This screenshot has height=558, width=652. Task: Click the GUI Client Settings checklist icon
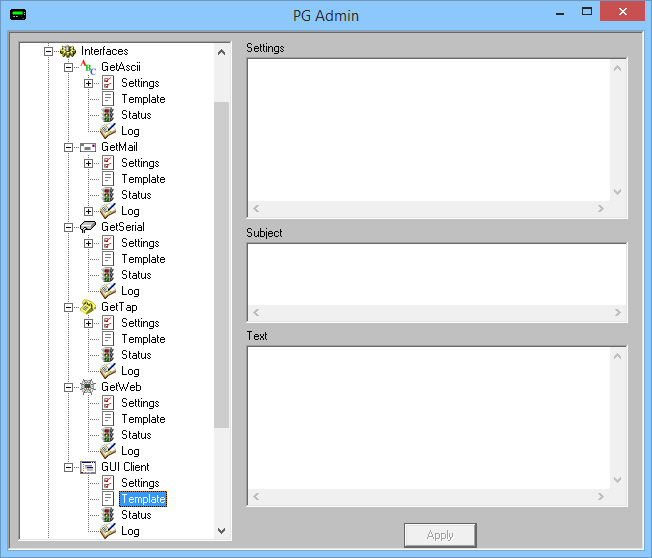coord(108,483)
